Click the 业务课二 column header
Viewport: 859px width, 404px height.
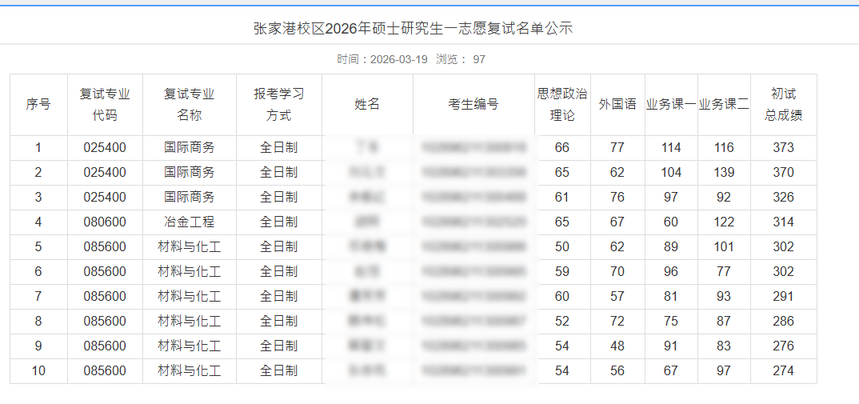pos(724,104)
